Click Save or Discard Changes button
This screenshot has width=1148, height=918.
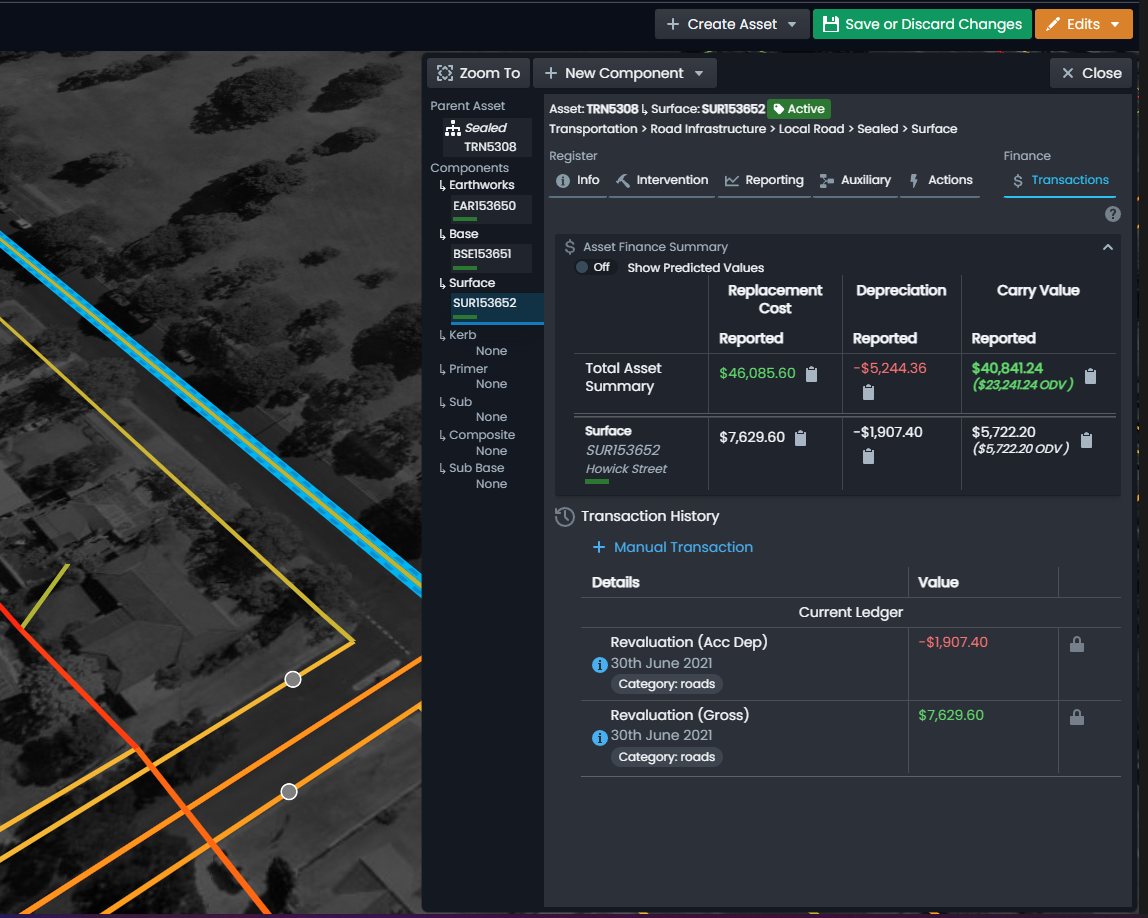tap(920, 24)
